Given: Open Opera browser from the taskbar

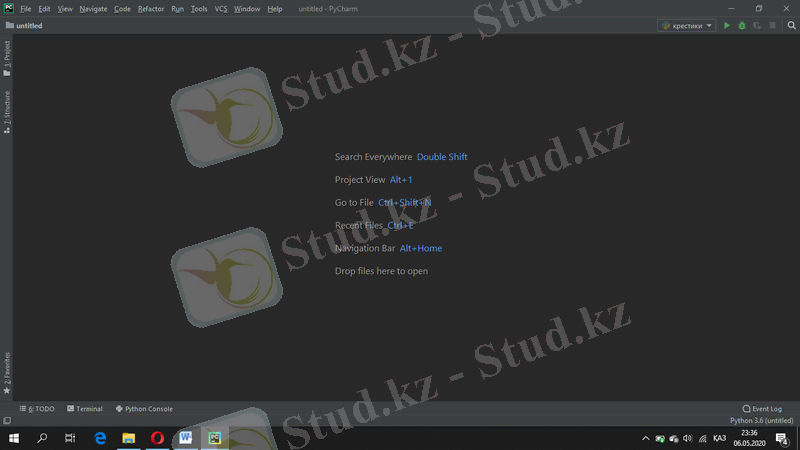Looking at the screenshot, I should (157, 438).
